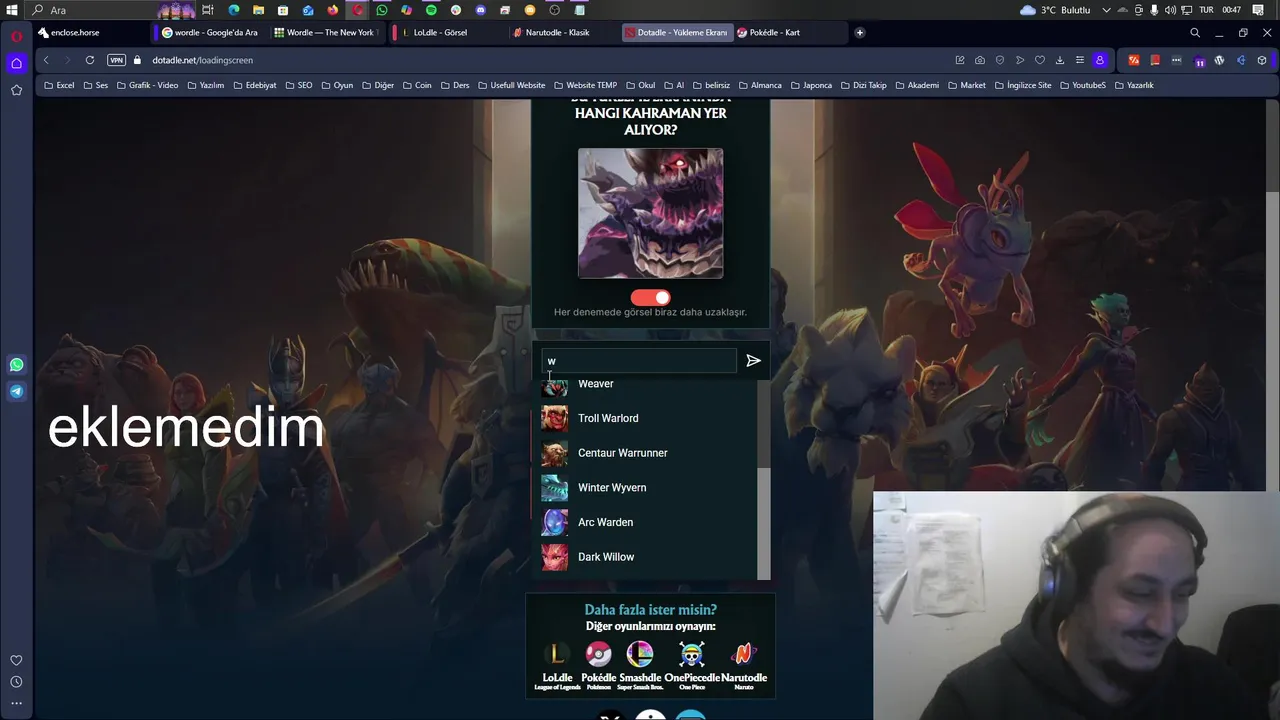
Task: Open the weather widget showing 3°C Bulutlu
Action: (x=1055, y=10)
